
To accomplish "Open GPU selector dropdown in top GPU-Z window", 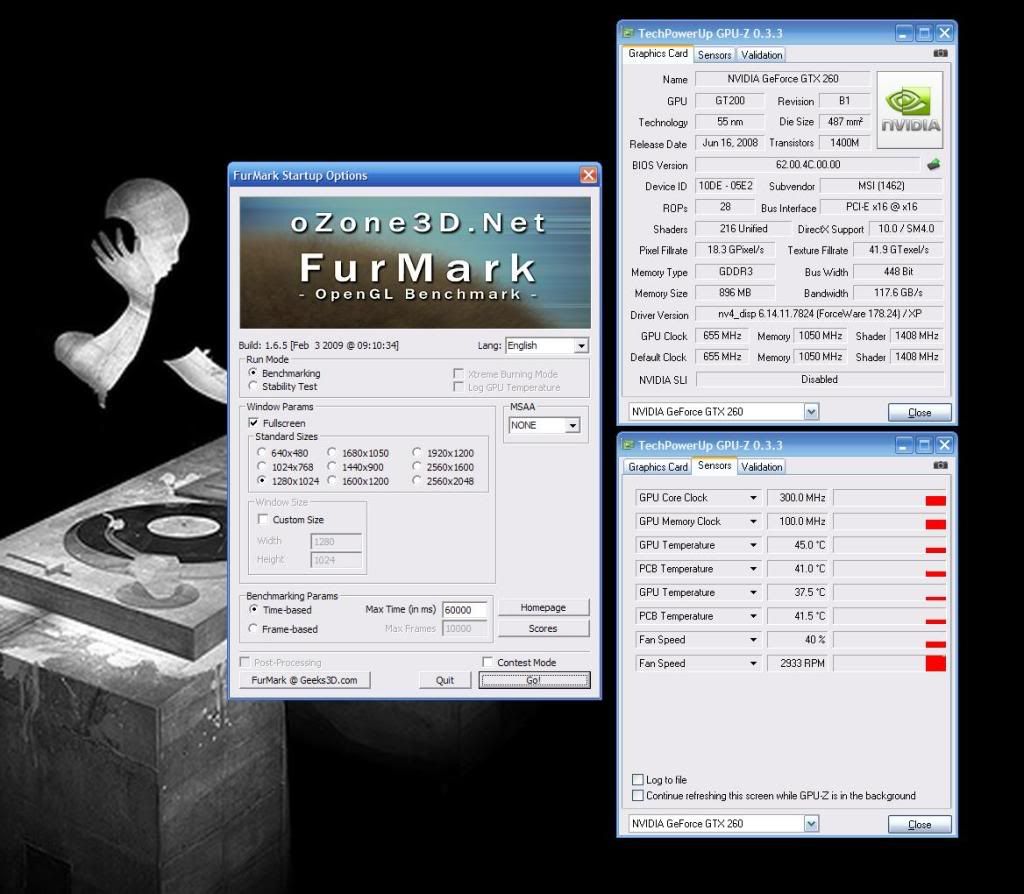I will [x=811, y=411].
